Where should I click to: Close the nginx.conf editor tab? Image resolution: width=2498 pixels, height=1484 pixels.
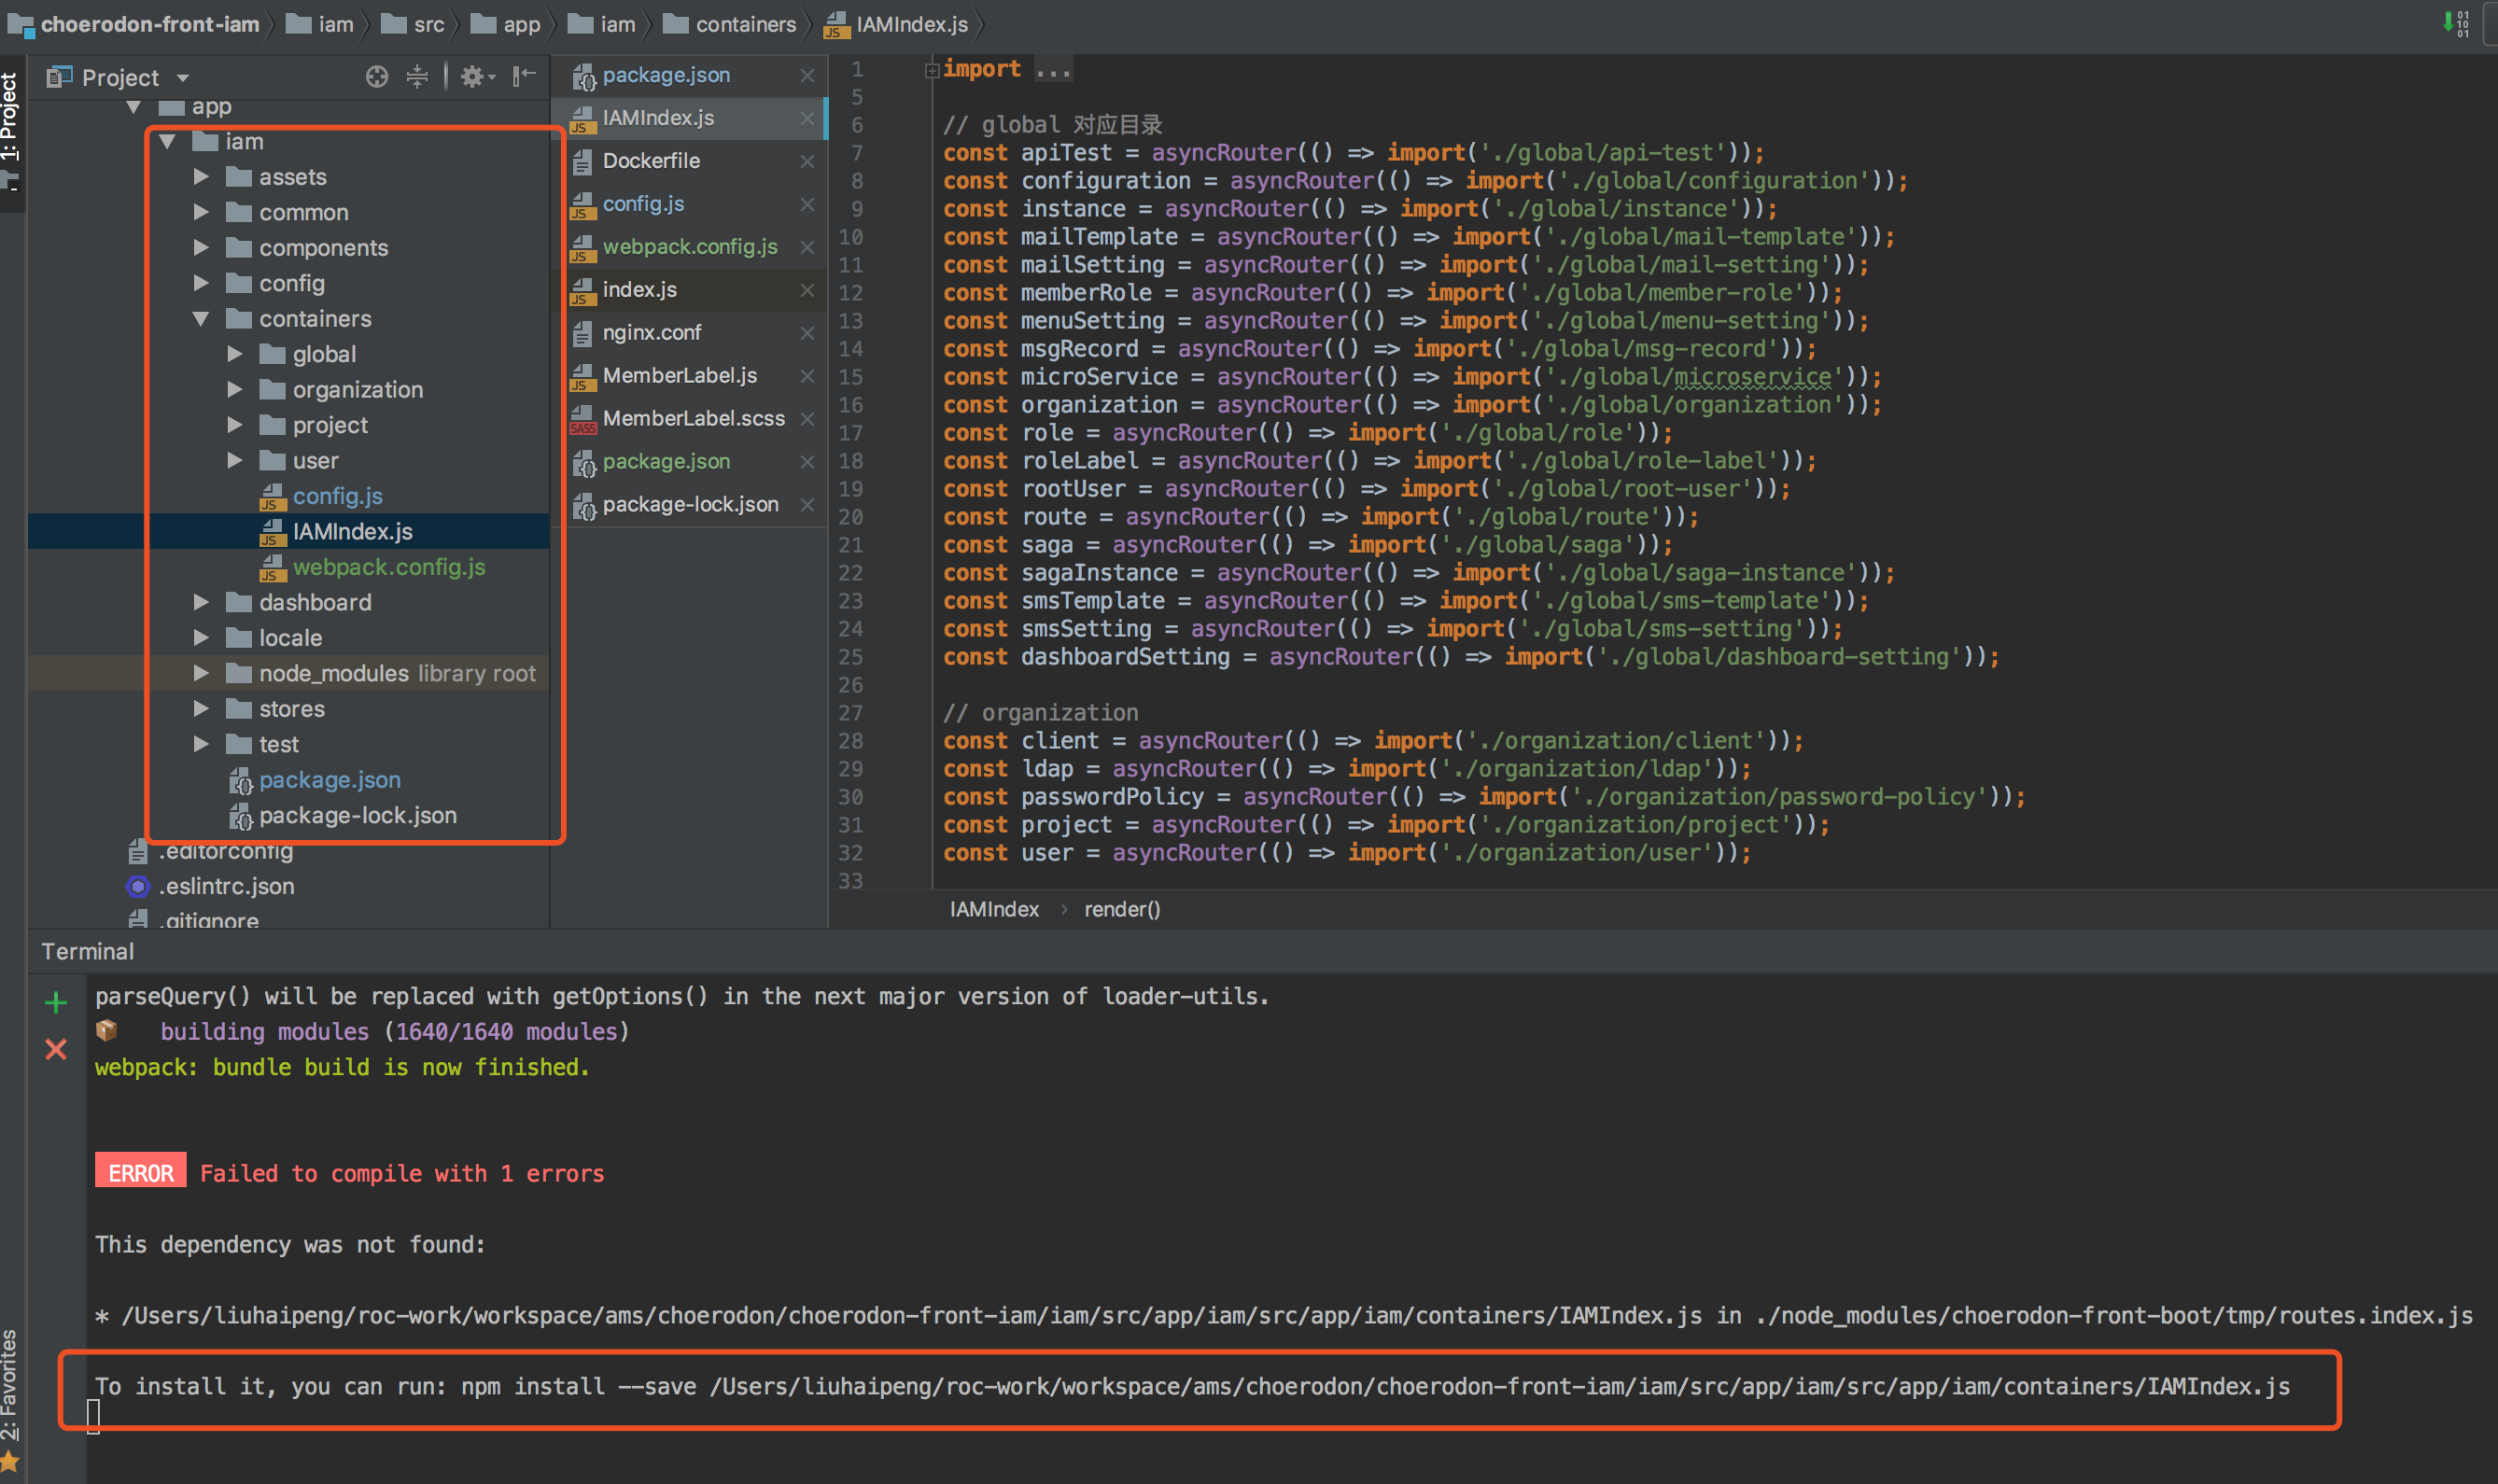click(x=807, y=333)
